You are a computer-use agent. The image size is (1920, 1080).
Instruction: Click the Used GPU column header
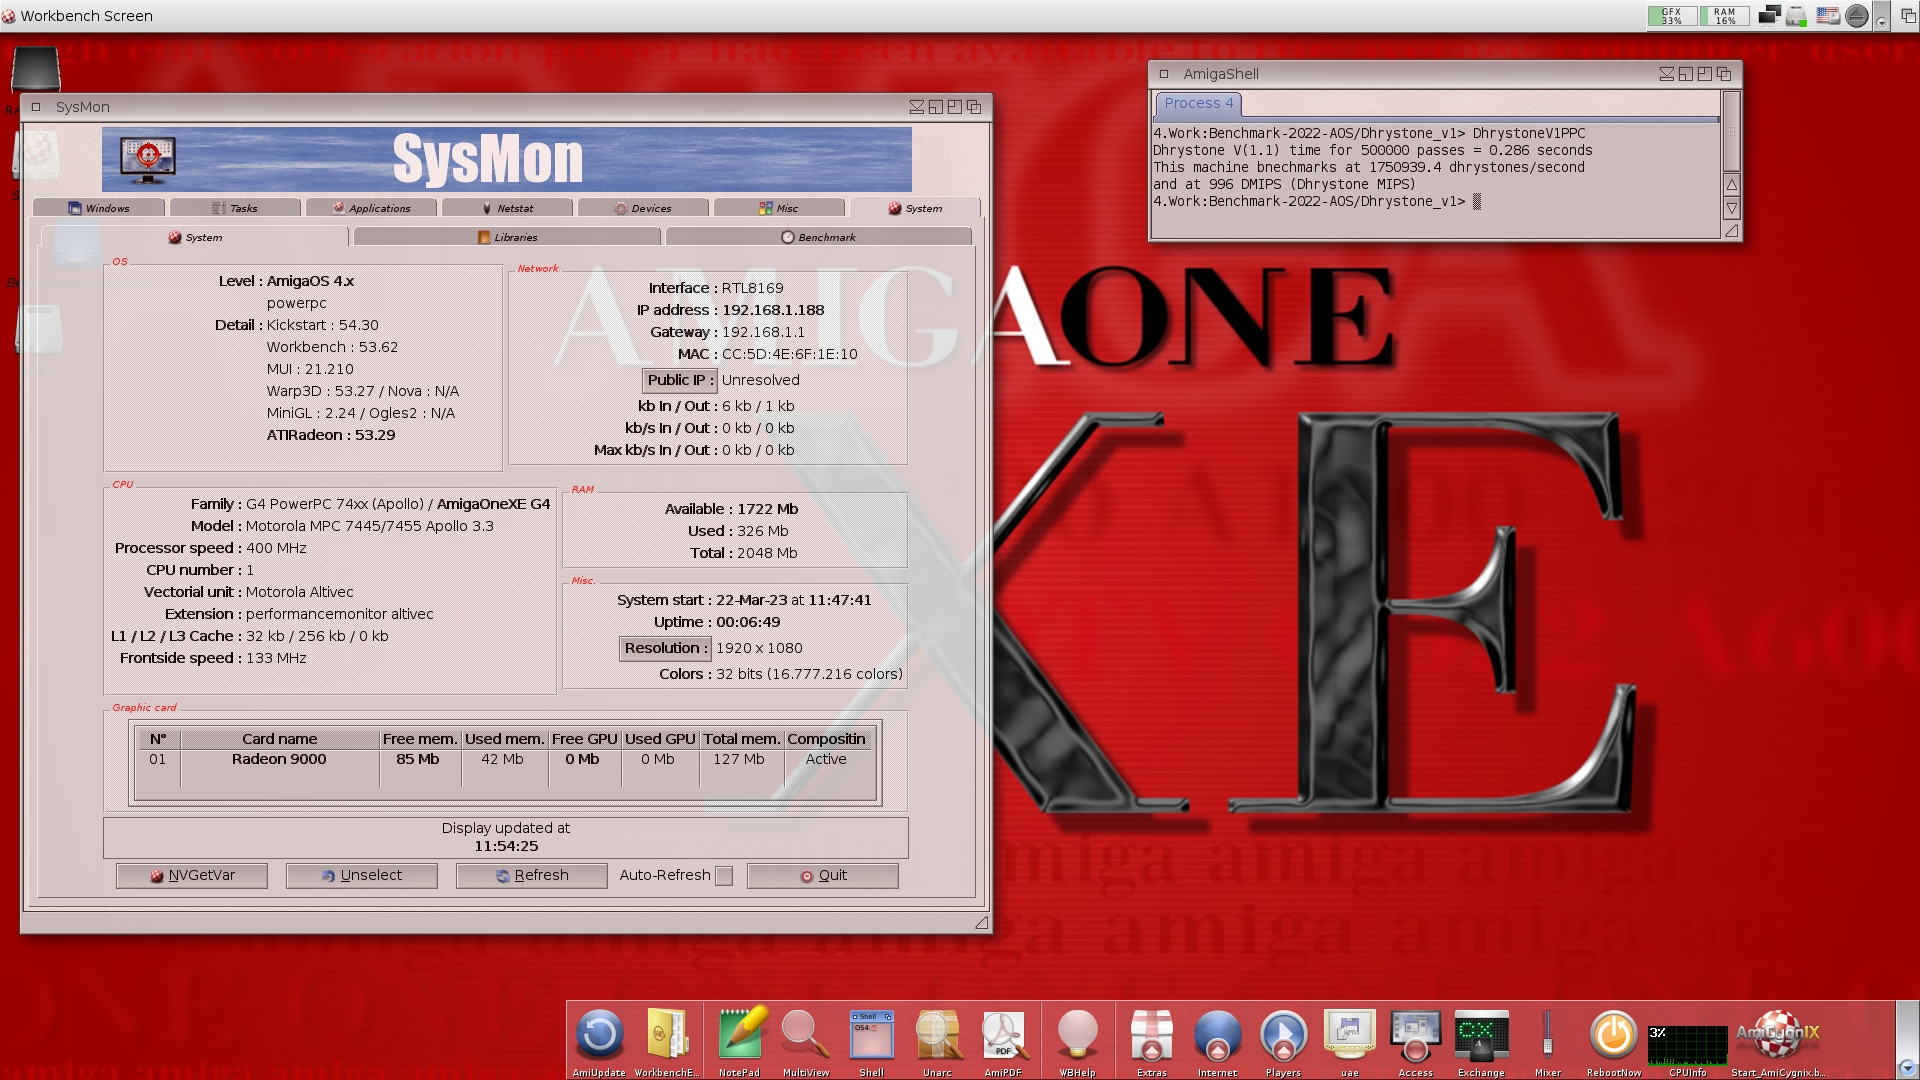[x=660, y=739]
